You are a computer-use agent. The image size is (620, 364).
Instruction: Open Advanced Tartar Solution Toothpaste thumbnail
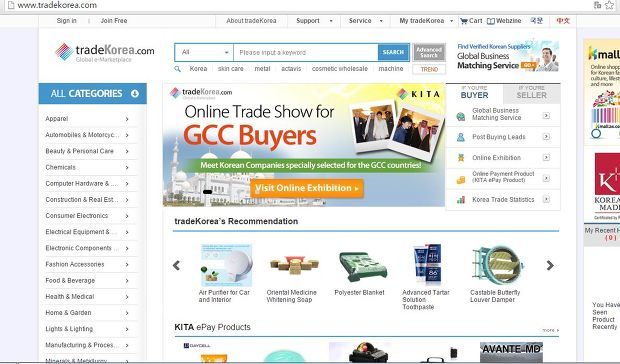(427, 265)
